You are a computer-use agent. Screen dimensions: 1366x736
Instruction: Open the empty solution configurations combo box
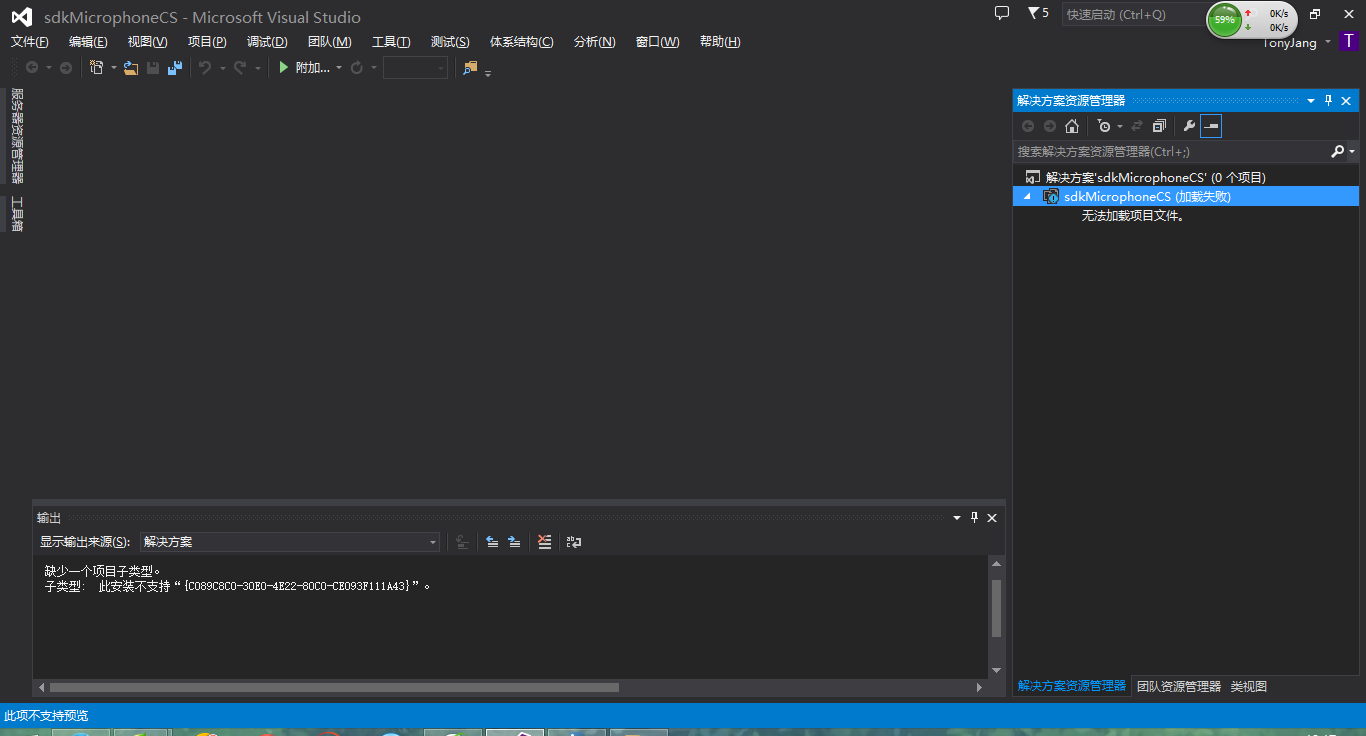point(415,68)
